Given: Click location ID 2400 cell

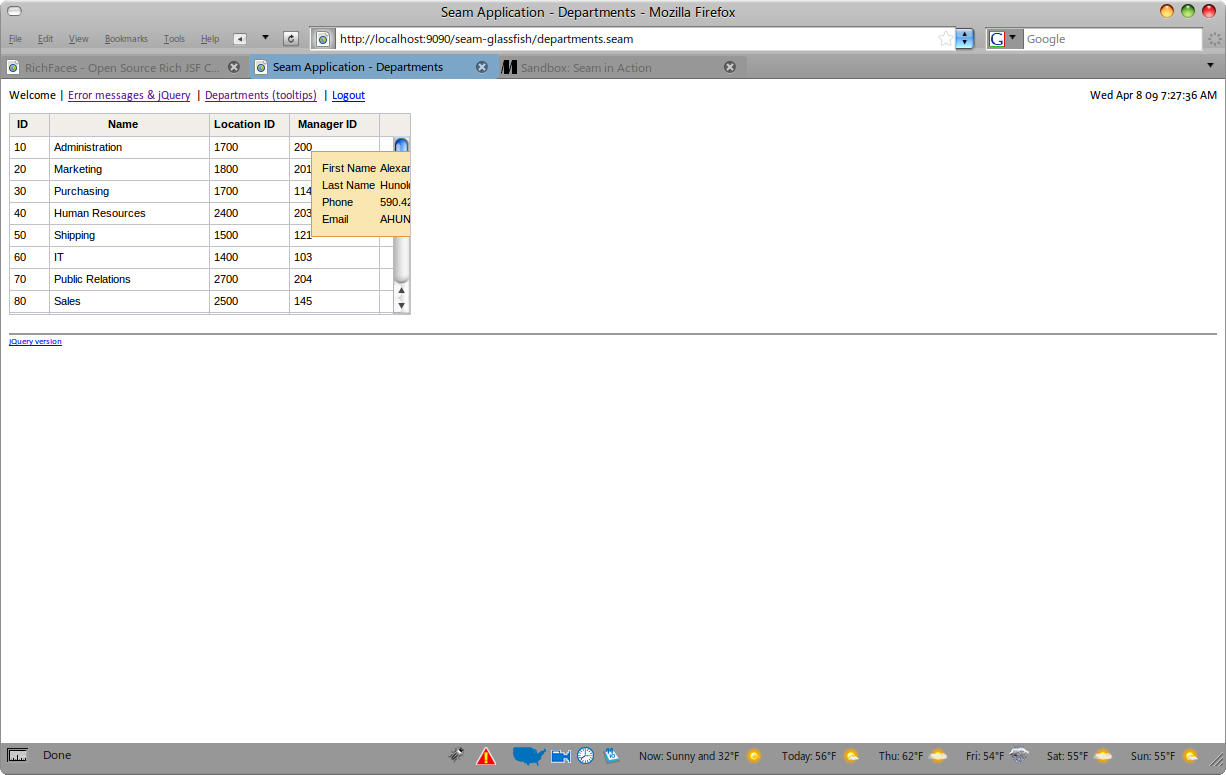Looking at the screenshot, I should pos(249,213).
